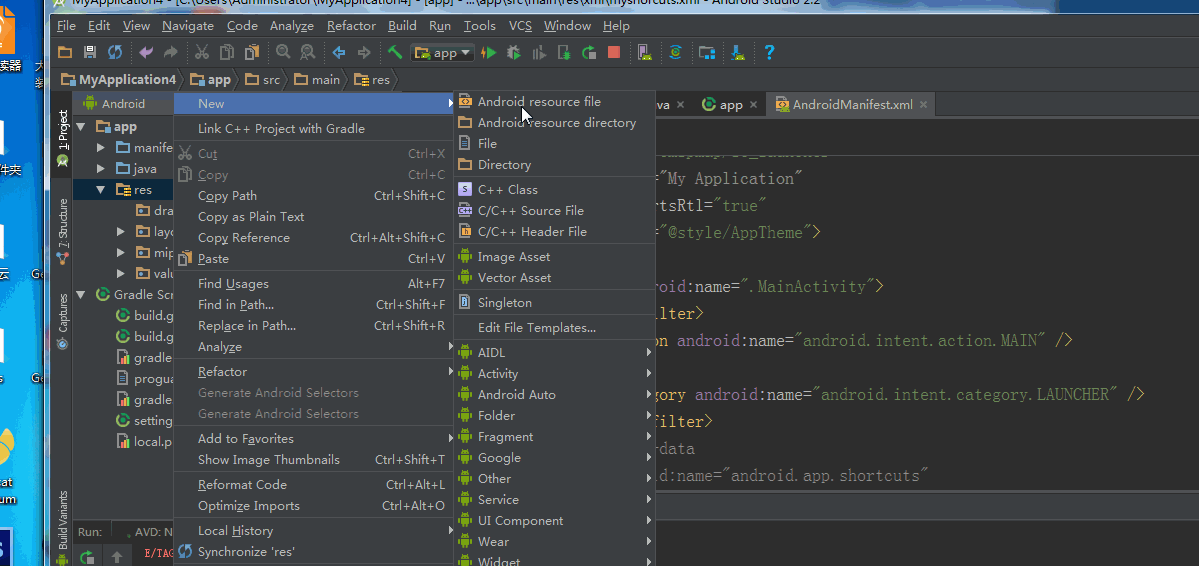Open the 7: Structure tool window button

pyautogui.click(x=63, y=232)
